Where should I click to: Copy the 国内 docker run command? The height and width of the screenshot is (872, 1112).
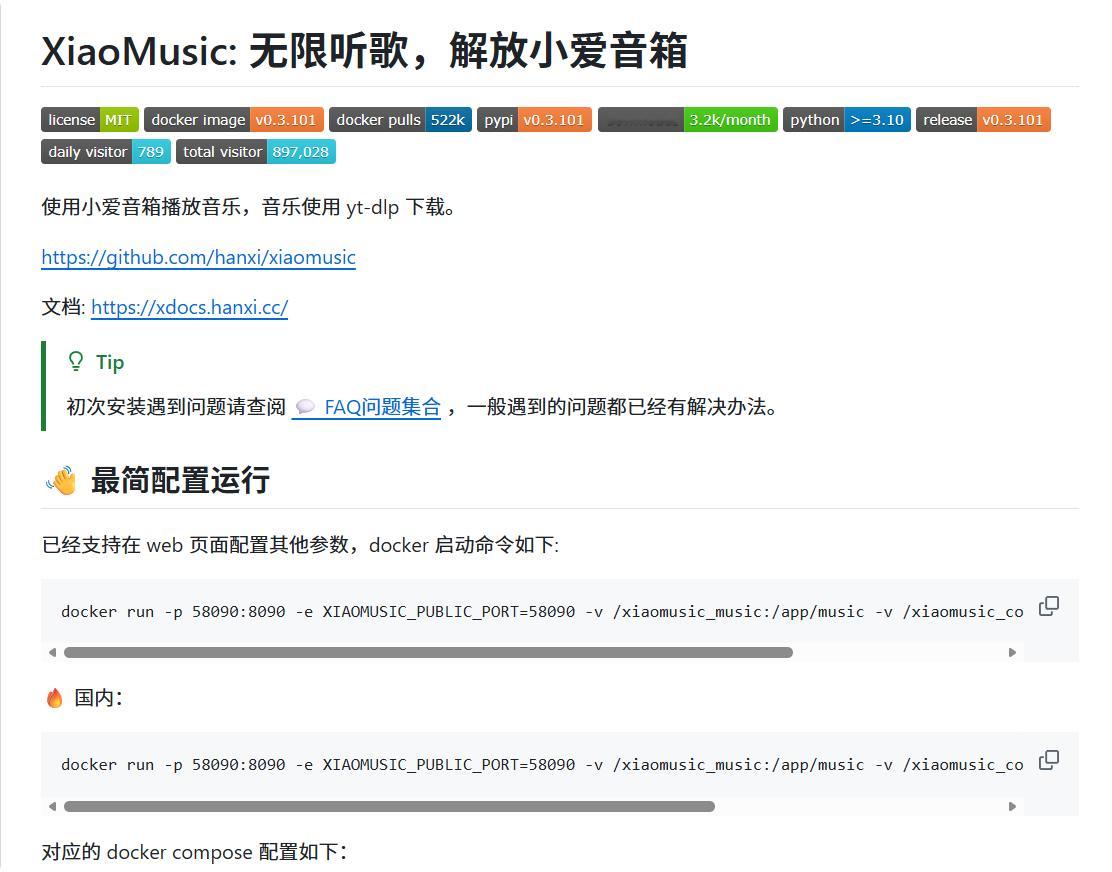coord(1048,760)
